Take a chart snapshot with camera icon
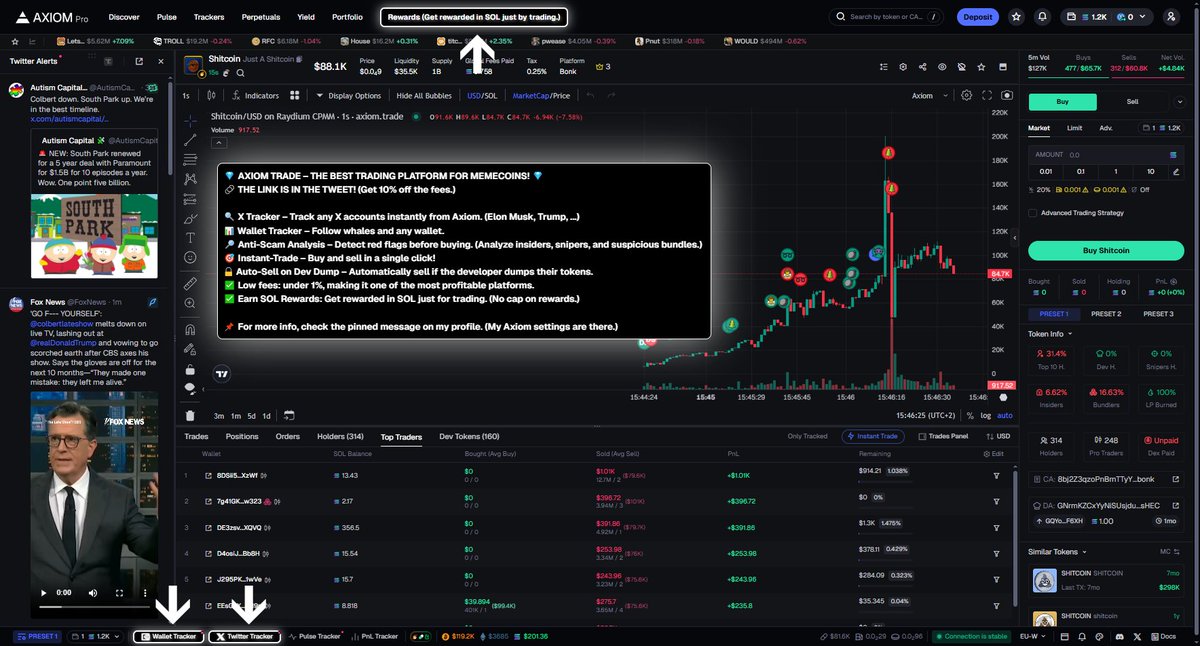Screen dimensions: 1200x646 (x=1006, y=96)
